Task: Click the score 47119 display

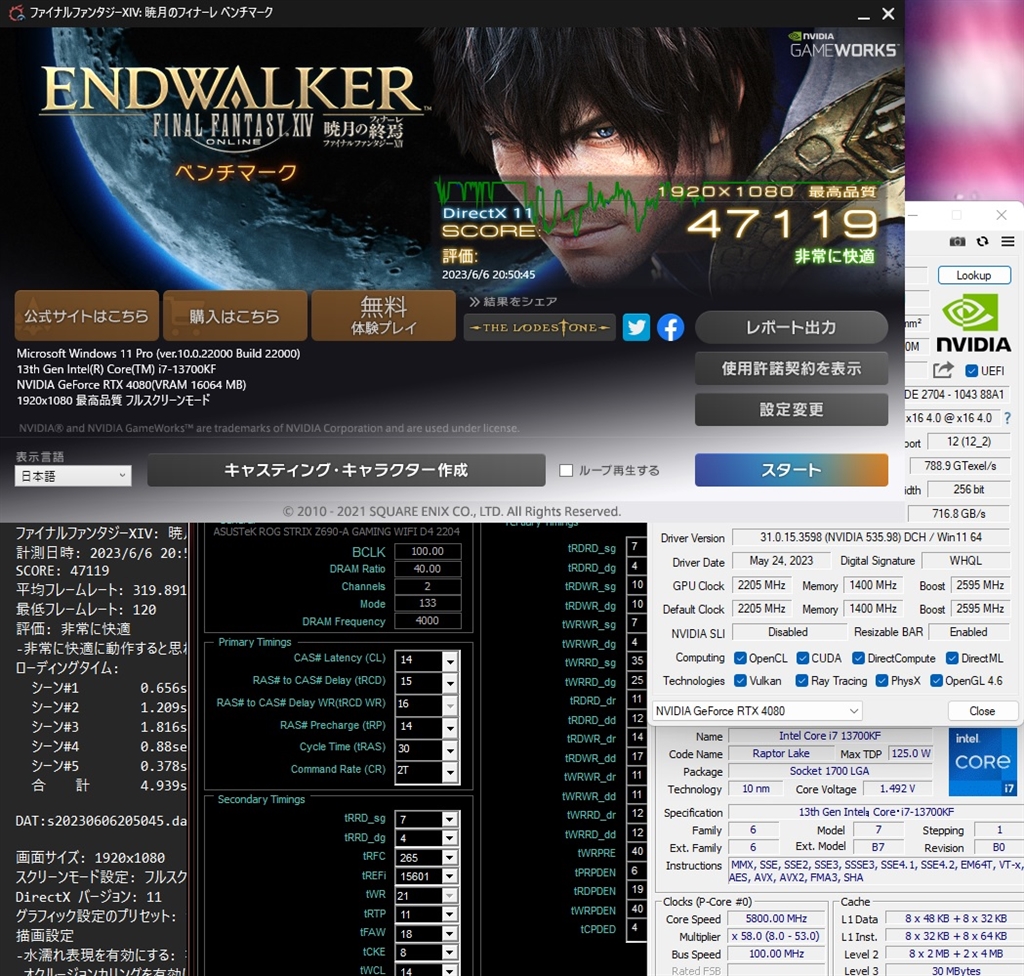Action: click(782, 224)
